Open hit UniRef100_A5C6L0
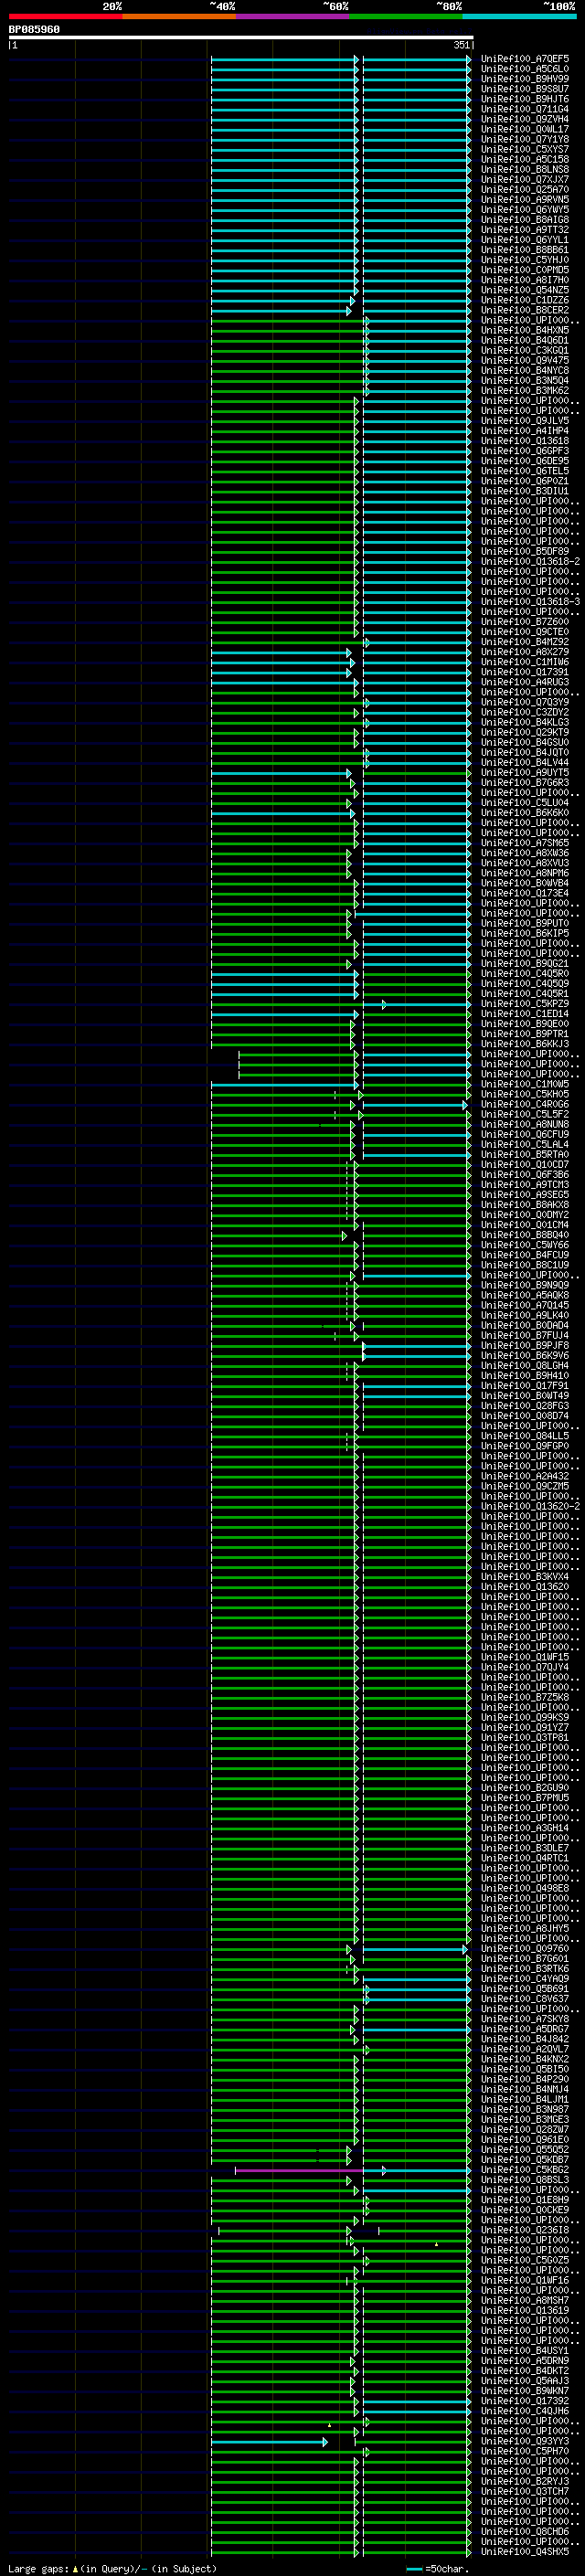The width and height of the screenshot is (585, 2576). (x=525, y=69)
